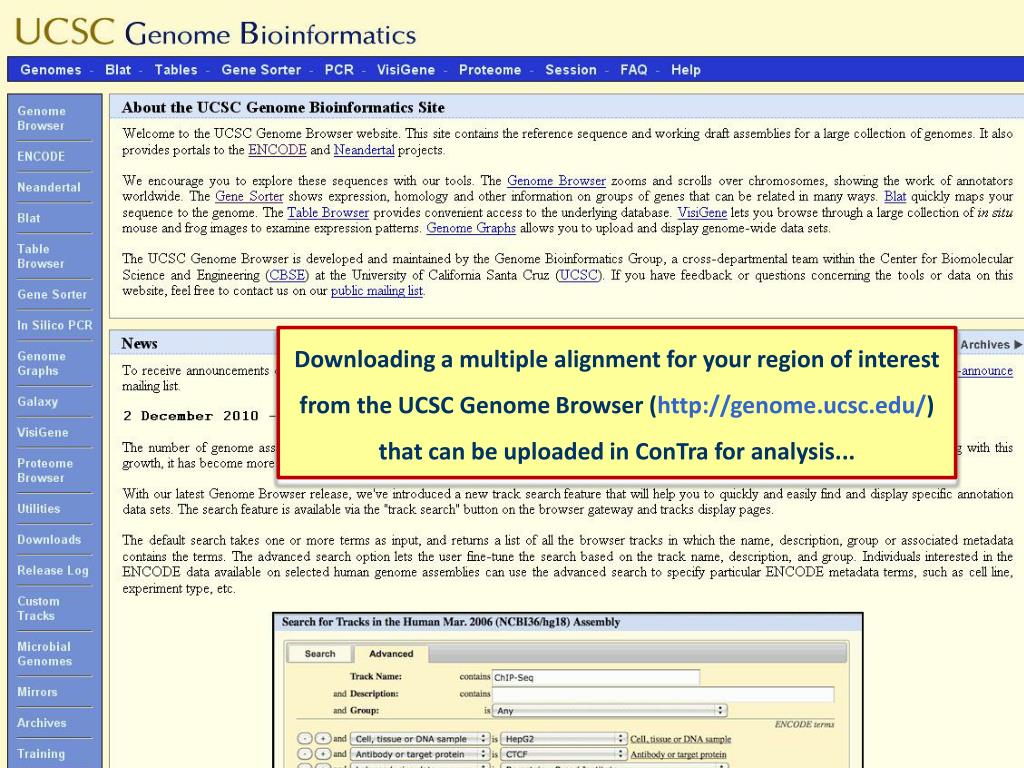Open News Archives arrow link

[x=990, y=344]
